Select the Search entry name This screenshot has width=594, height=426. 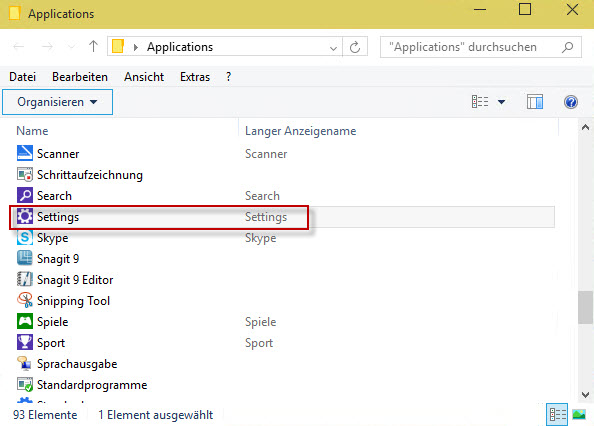54,196
